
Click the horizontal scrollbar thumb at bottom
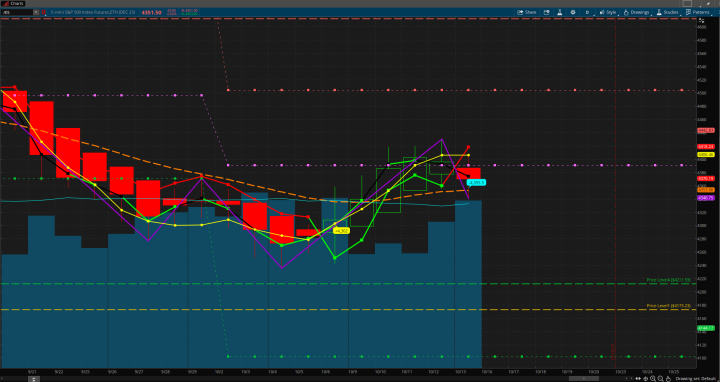click(584, 378)
